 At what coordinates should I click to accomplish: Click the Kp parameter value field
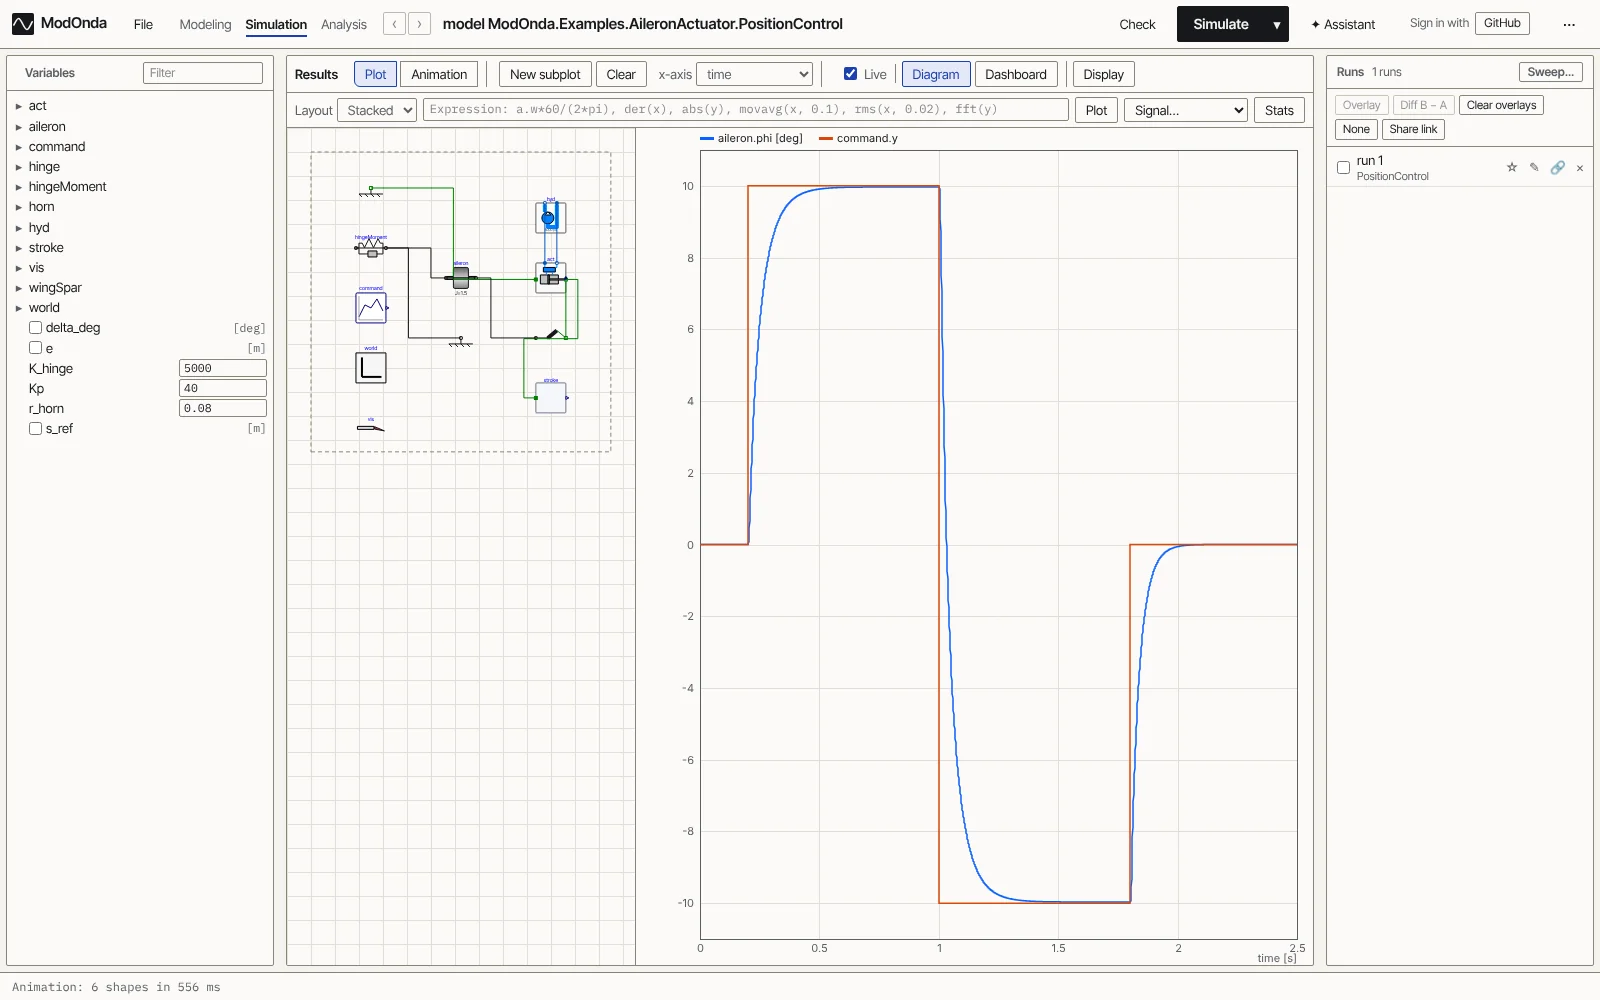(223, 388)
